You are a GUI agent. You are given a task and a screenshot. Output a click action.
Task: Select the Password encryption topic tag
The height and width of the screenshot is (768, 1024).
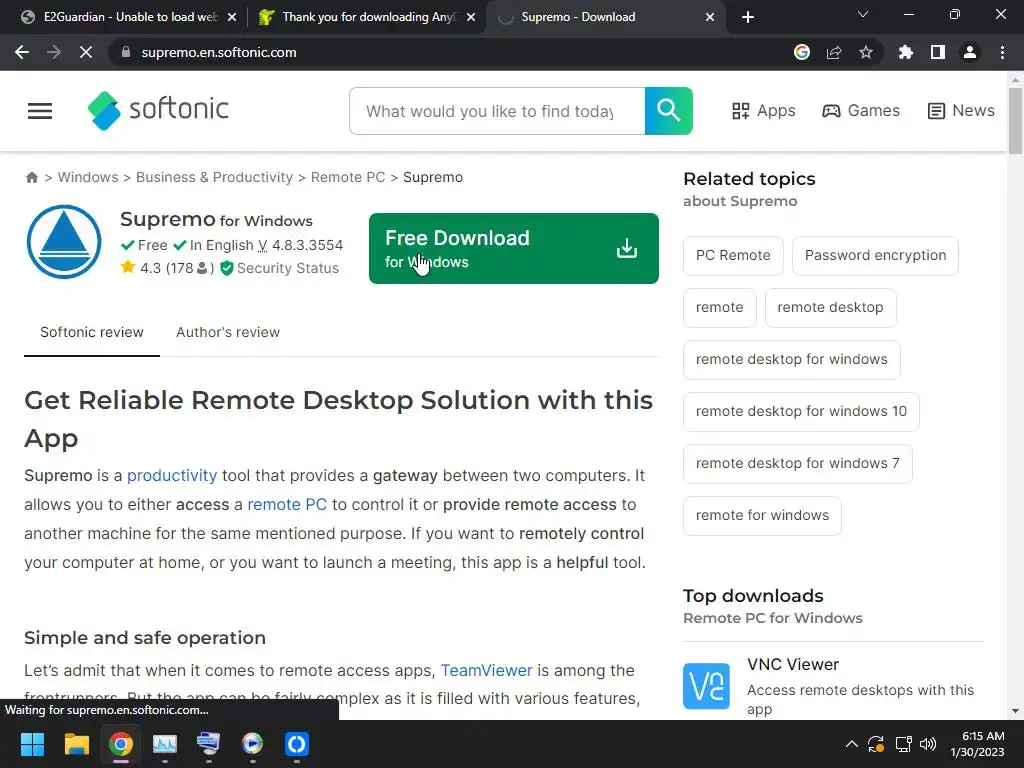(875, 255)
